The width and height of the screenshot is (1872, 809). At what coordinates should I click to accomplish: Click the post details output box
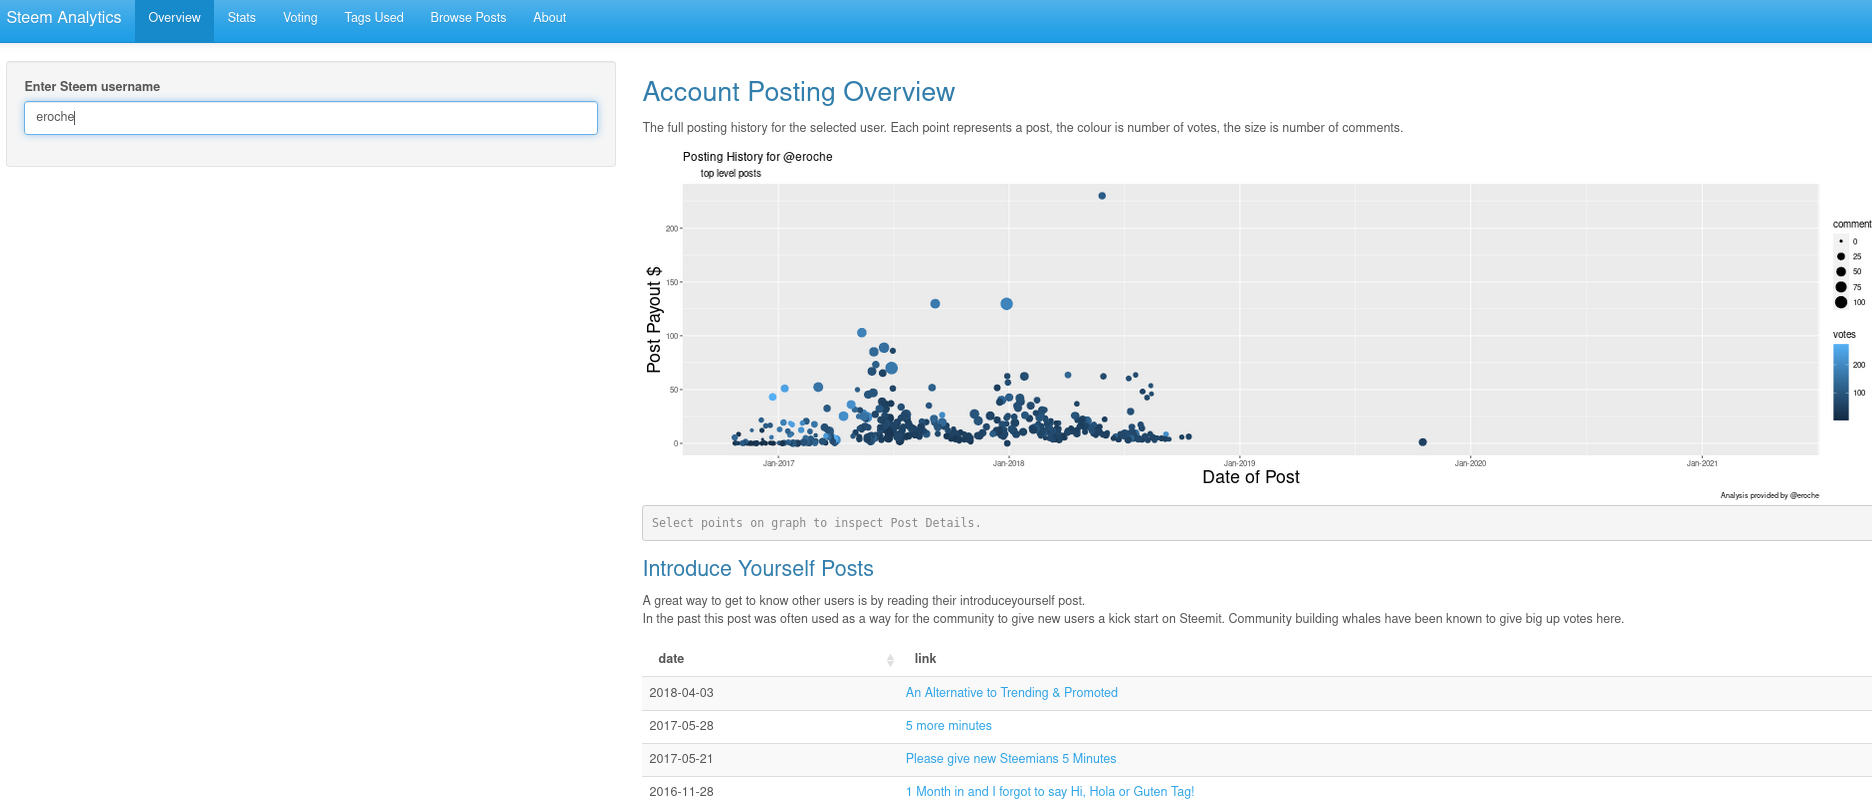(x=1257, y=523)
